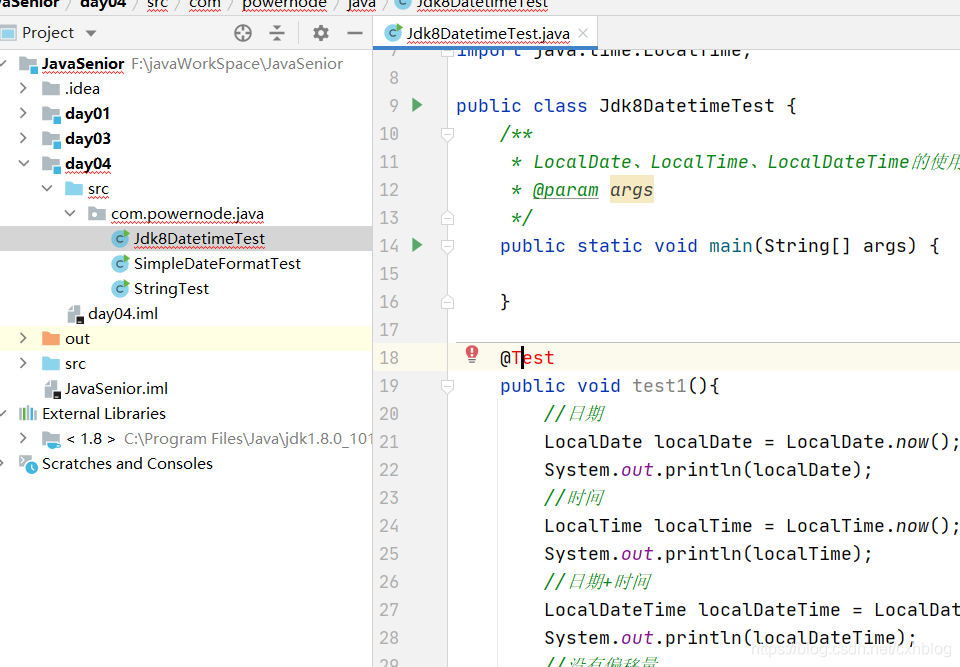Click the Javadoc fold end marker at line 13
The height and width of the screenshot is (667, 960).
(x=448, y=217)
